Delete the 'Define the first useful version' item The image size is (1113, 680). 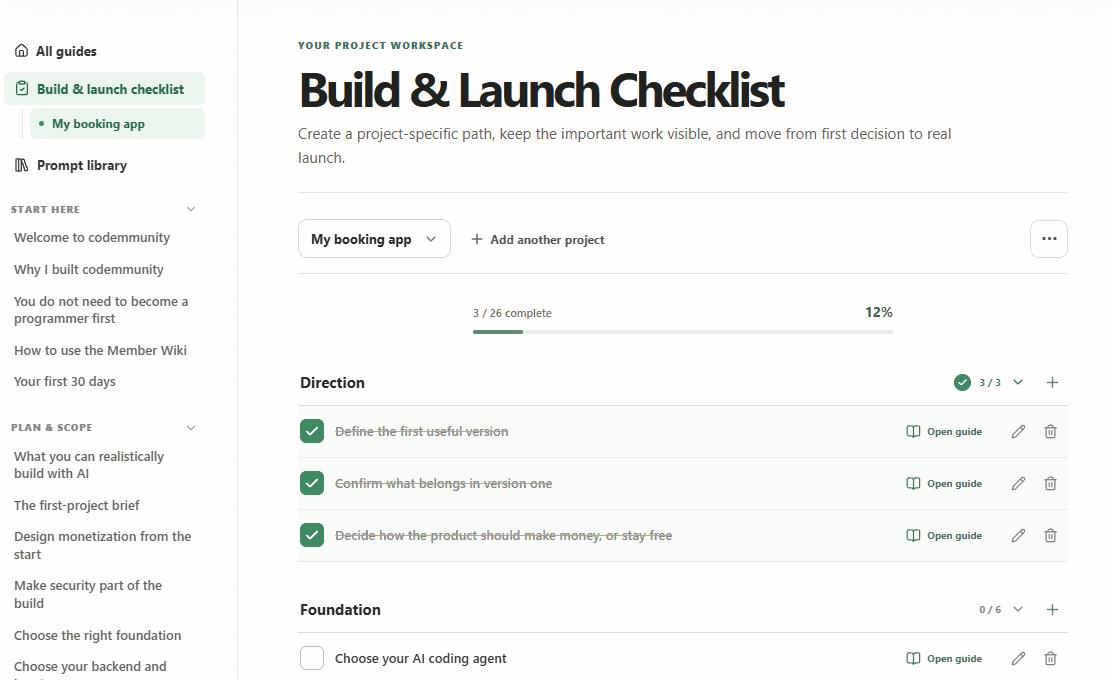coord(1051,432)
